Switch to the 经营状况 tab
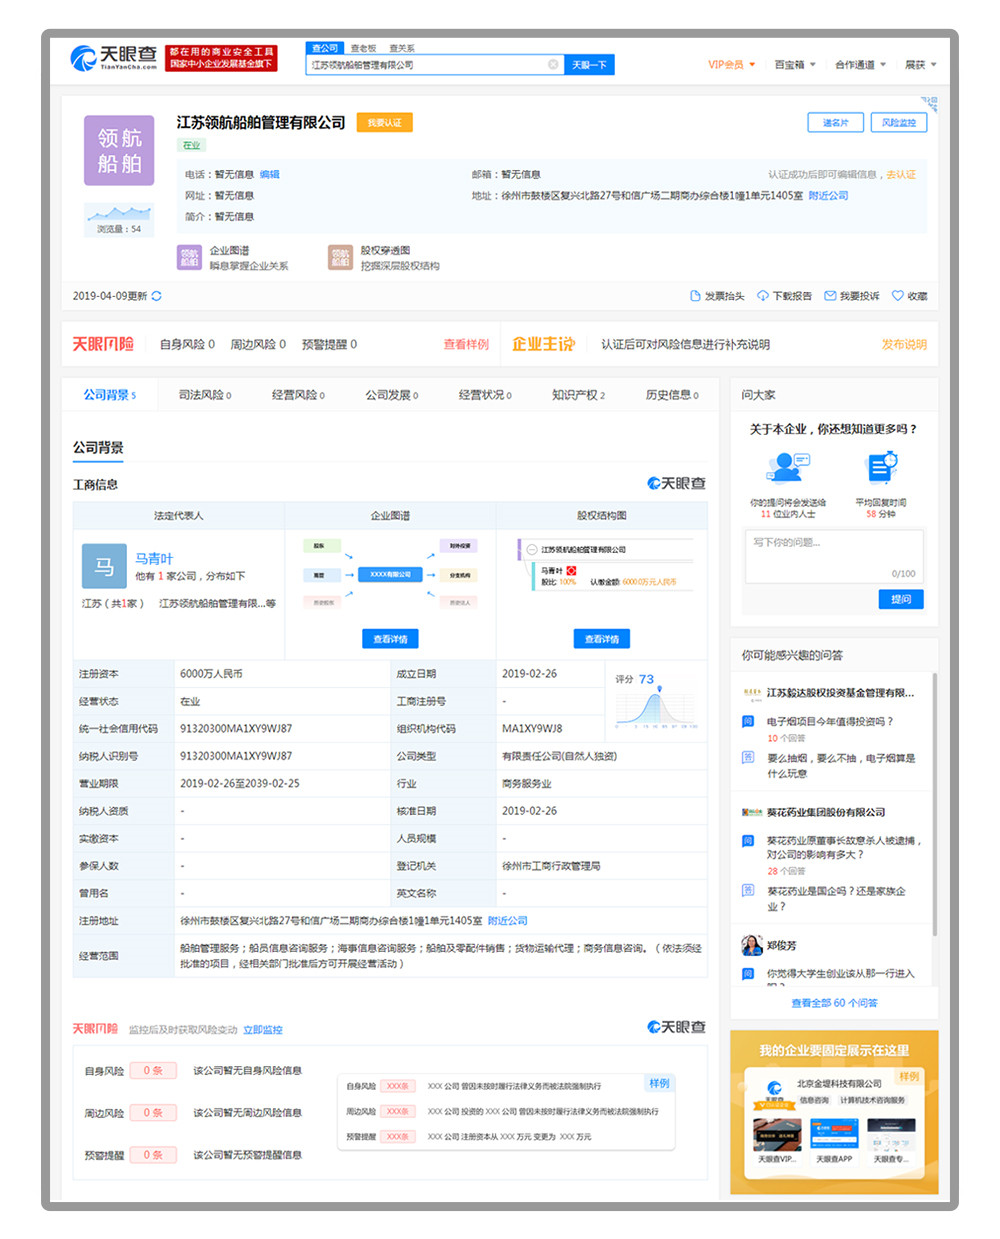The height and width of the screenshot is (1239, 1000). pos(485,395)
